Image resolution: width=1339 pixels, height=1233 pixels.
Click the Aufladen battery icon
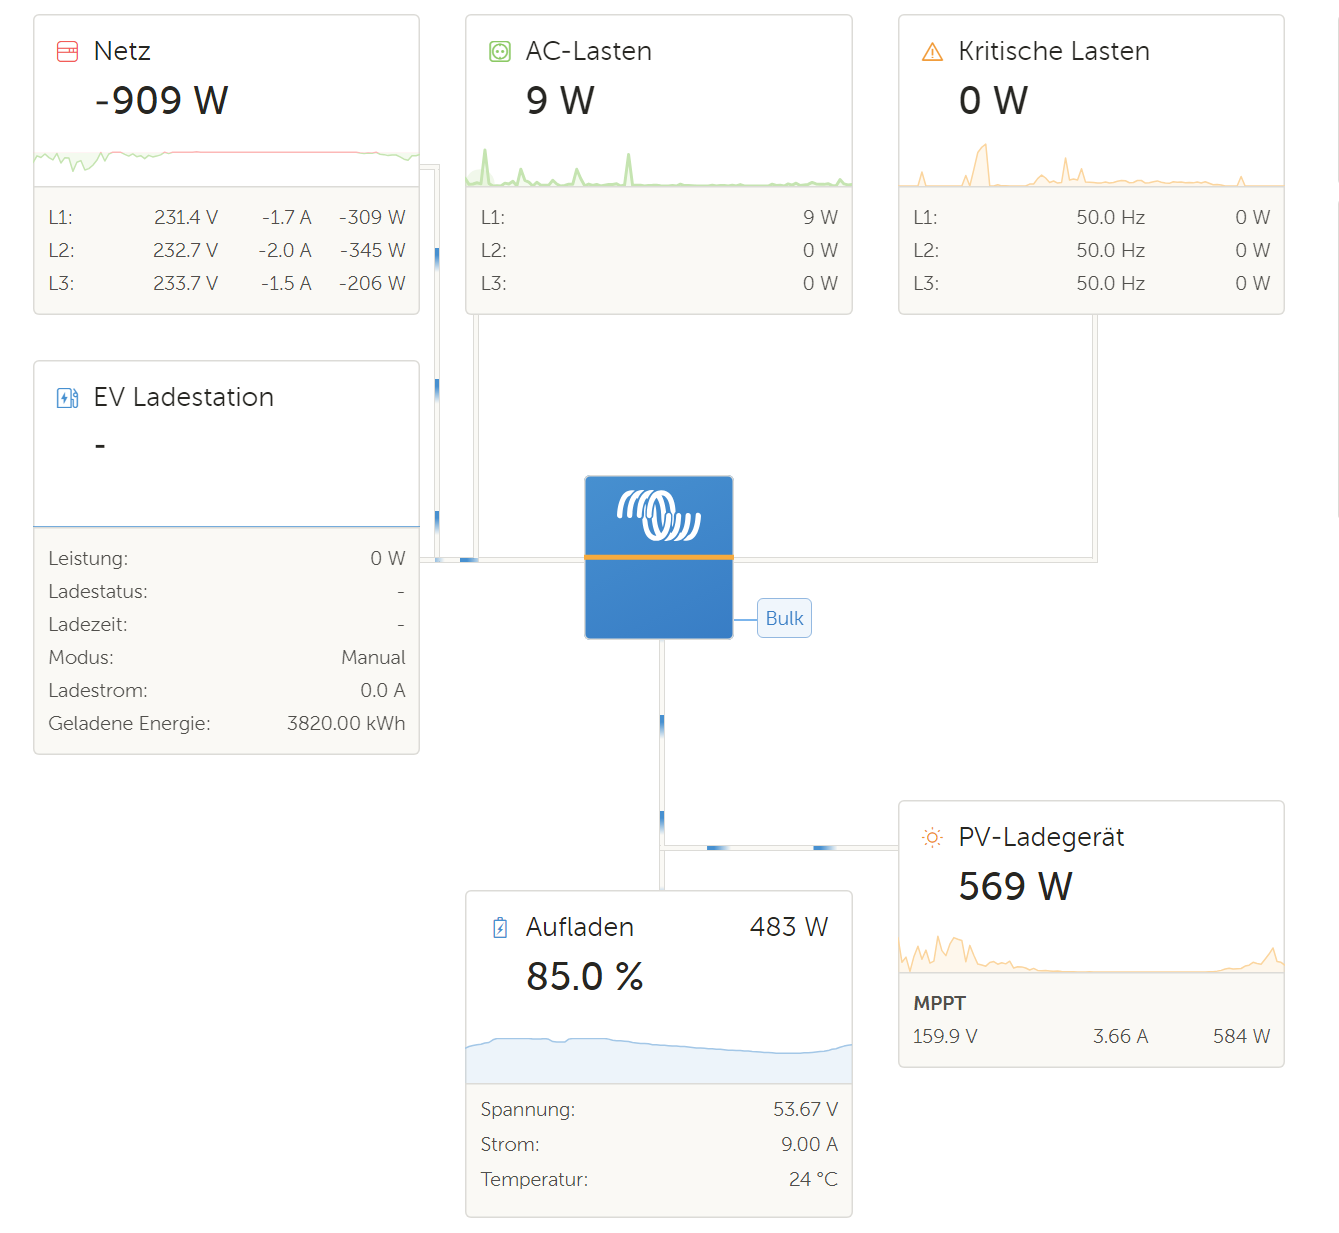tap(500, 928)
